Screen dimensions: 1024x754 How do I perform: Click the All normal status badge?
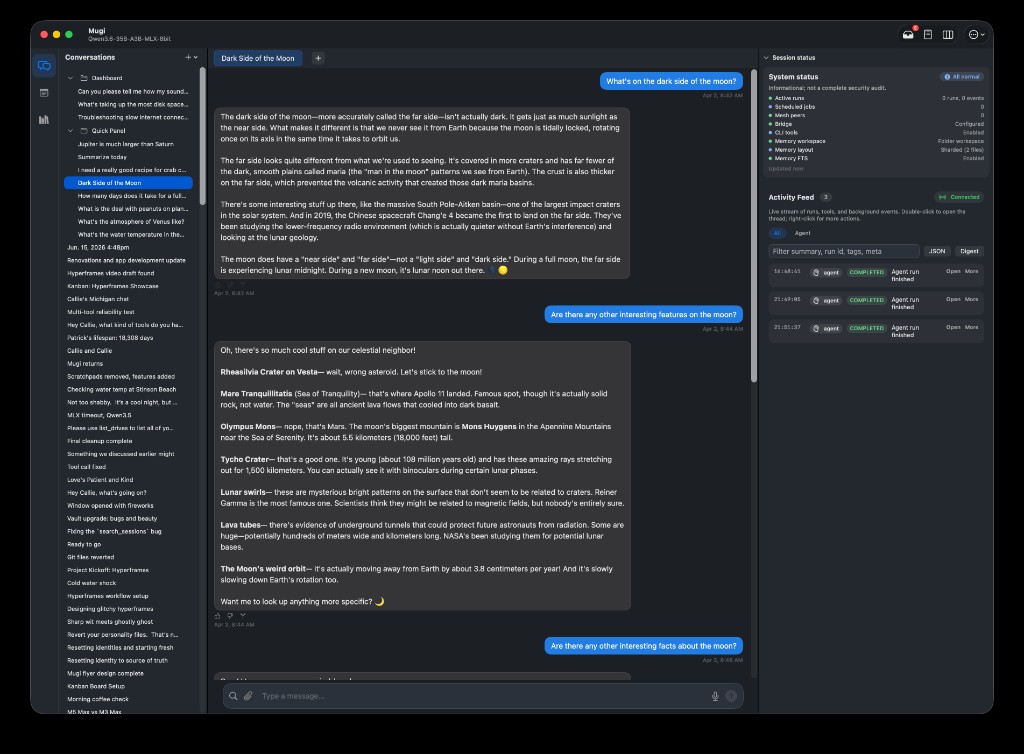click(x=962, y=76)
